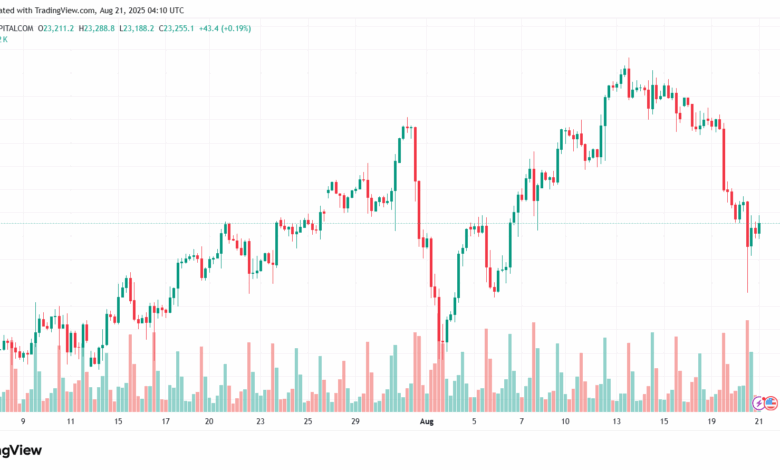Click the volume indicator value below symbol
This screenshot has width=780, height=470.
click(x=3, y=40)
